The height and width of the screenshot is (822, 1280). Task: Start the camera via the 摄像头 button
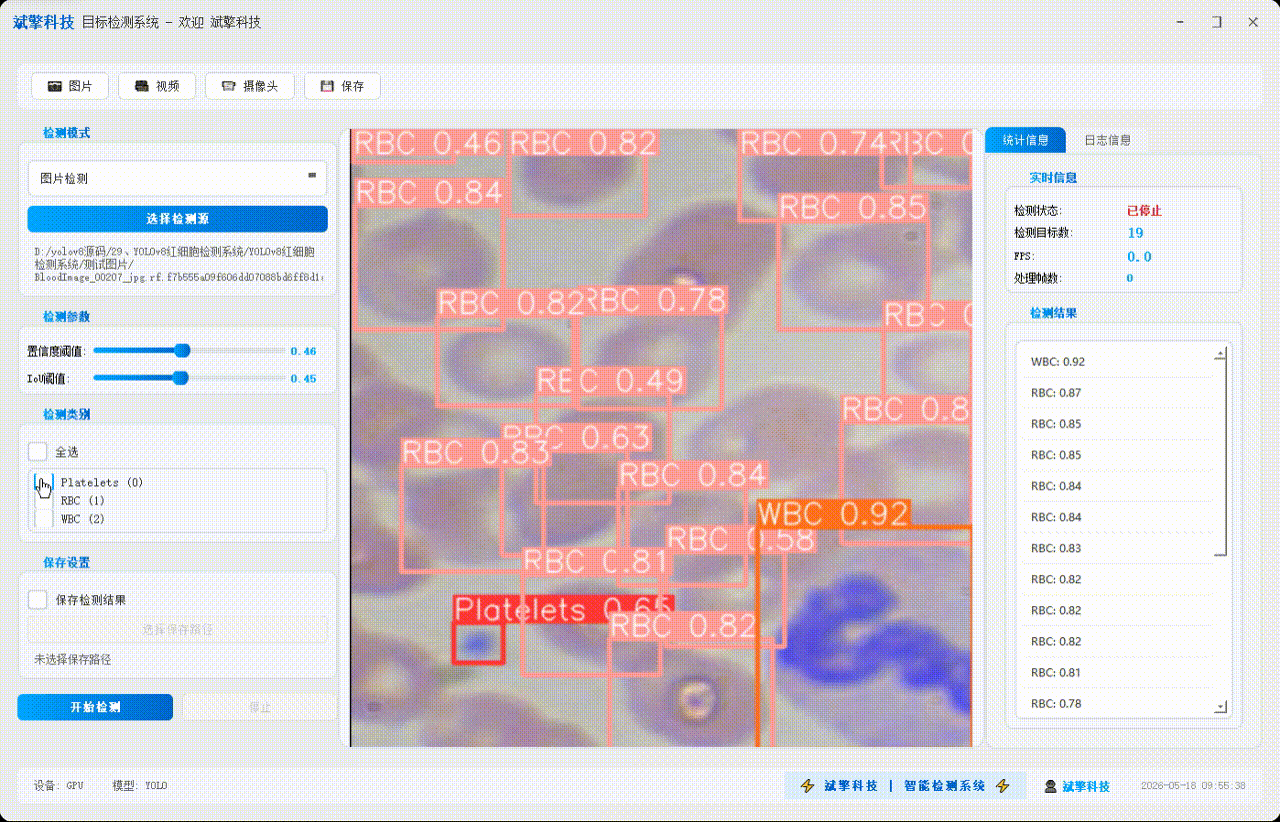[x=249, y=86]
